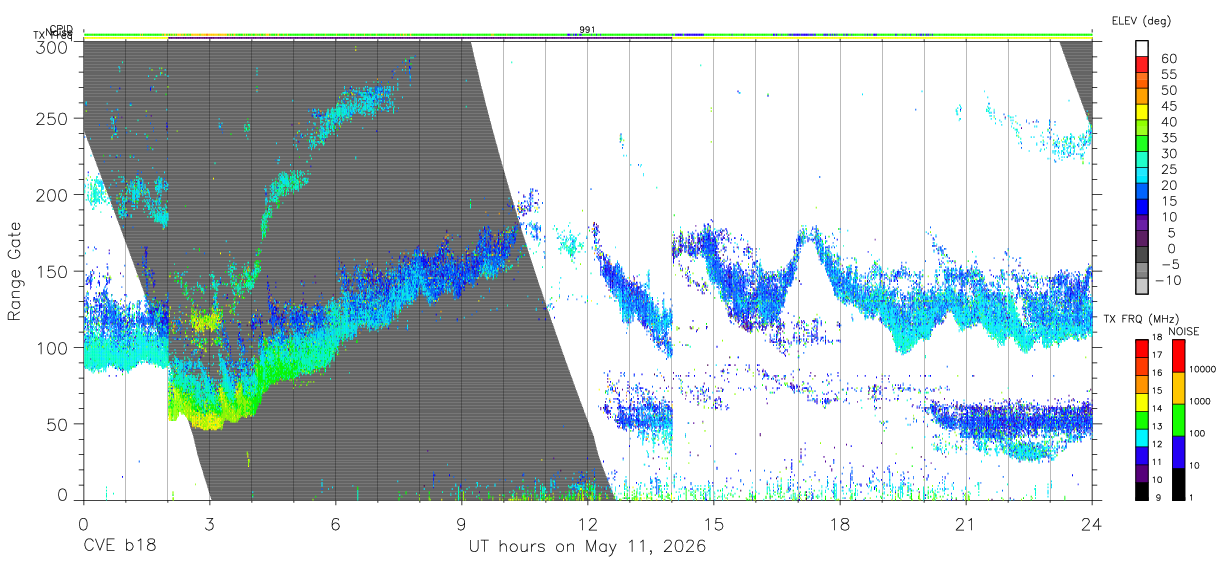Click the 'NOISE' color bar title
Screen dimensions: 1228x567
point(1185,330)
